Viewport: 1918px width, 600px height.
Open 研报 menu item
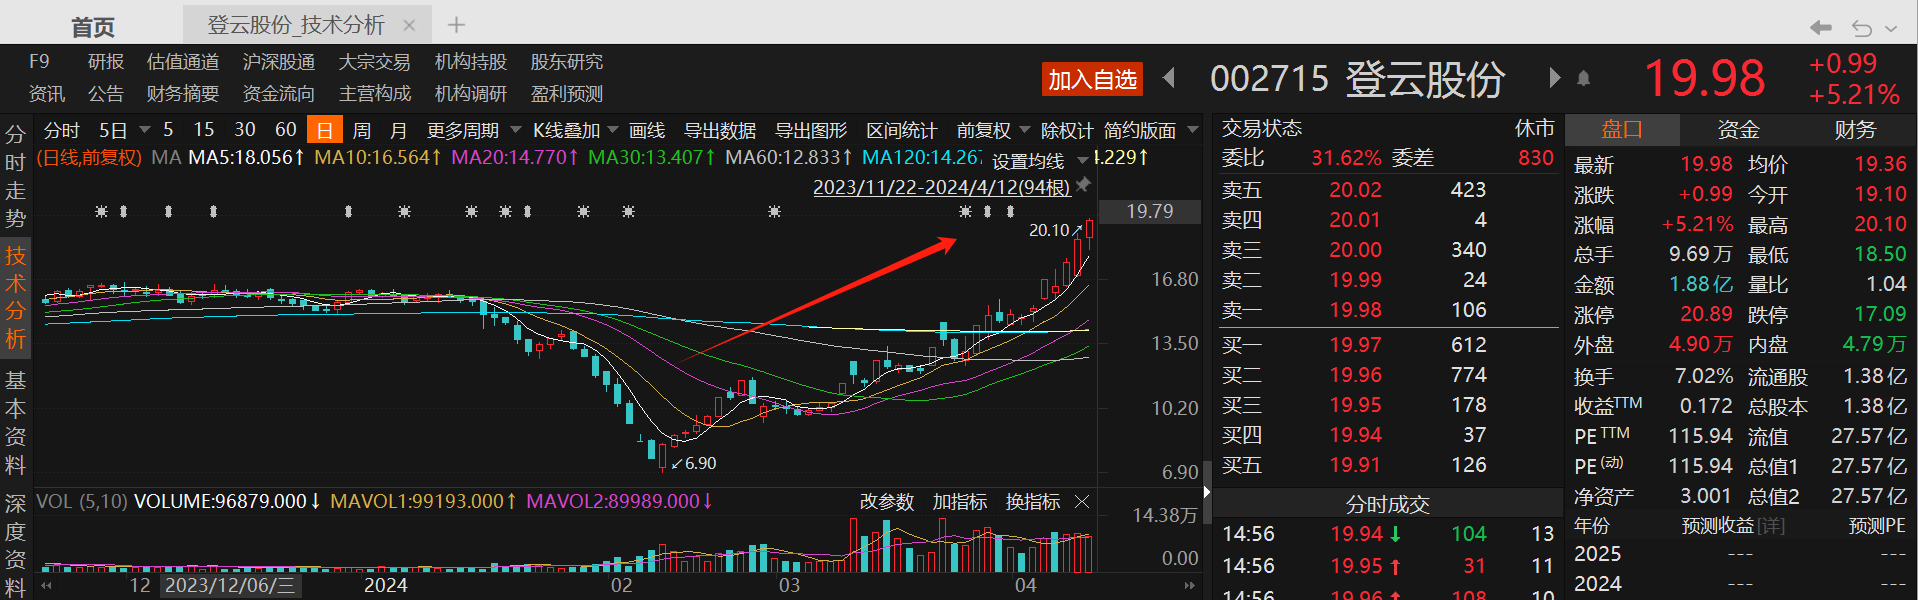tap(106, 62)
